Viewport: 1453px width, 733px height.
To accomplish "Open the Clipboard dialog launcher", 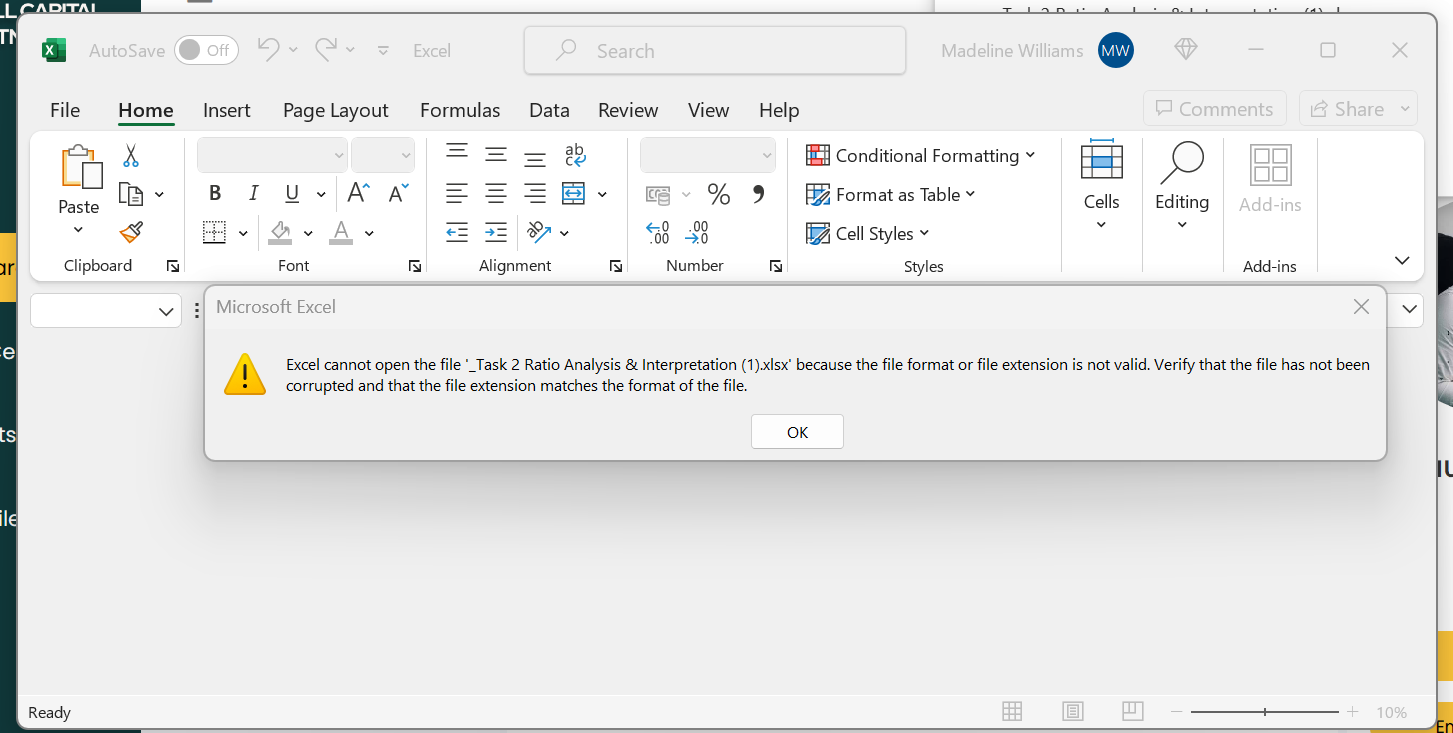I will point(173,266).
